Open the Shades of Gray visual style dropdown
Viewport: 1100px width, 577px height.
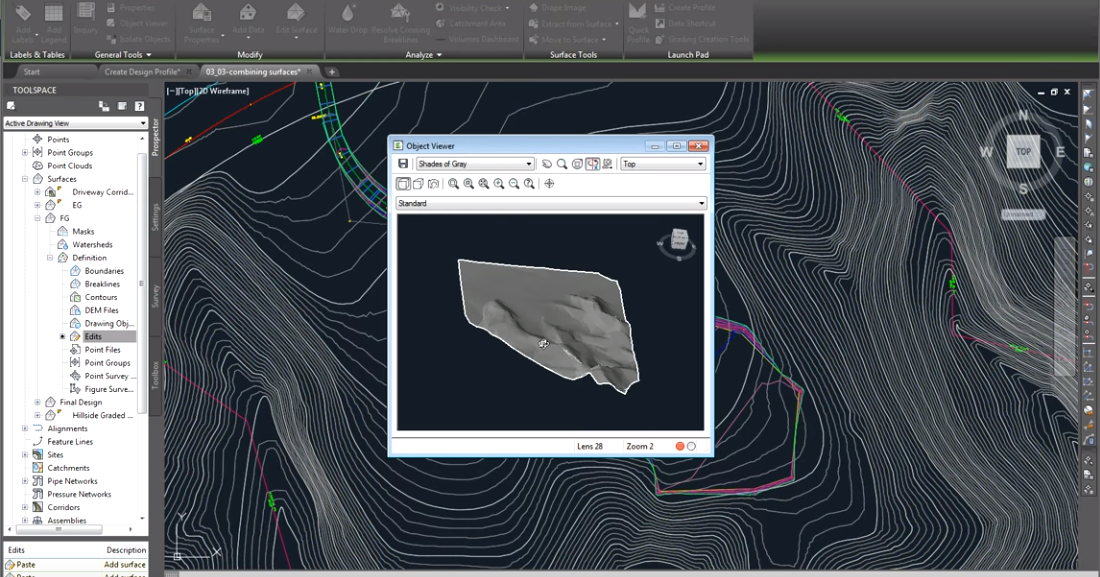point(475,164)
